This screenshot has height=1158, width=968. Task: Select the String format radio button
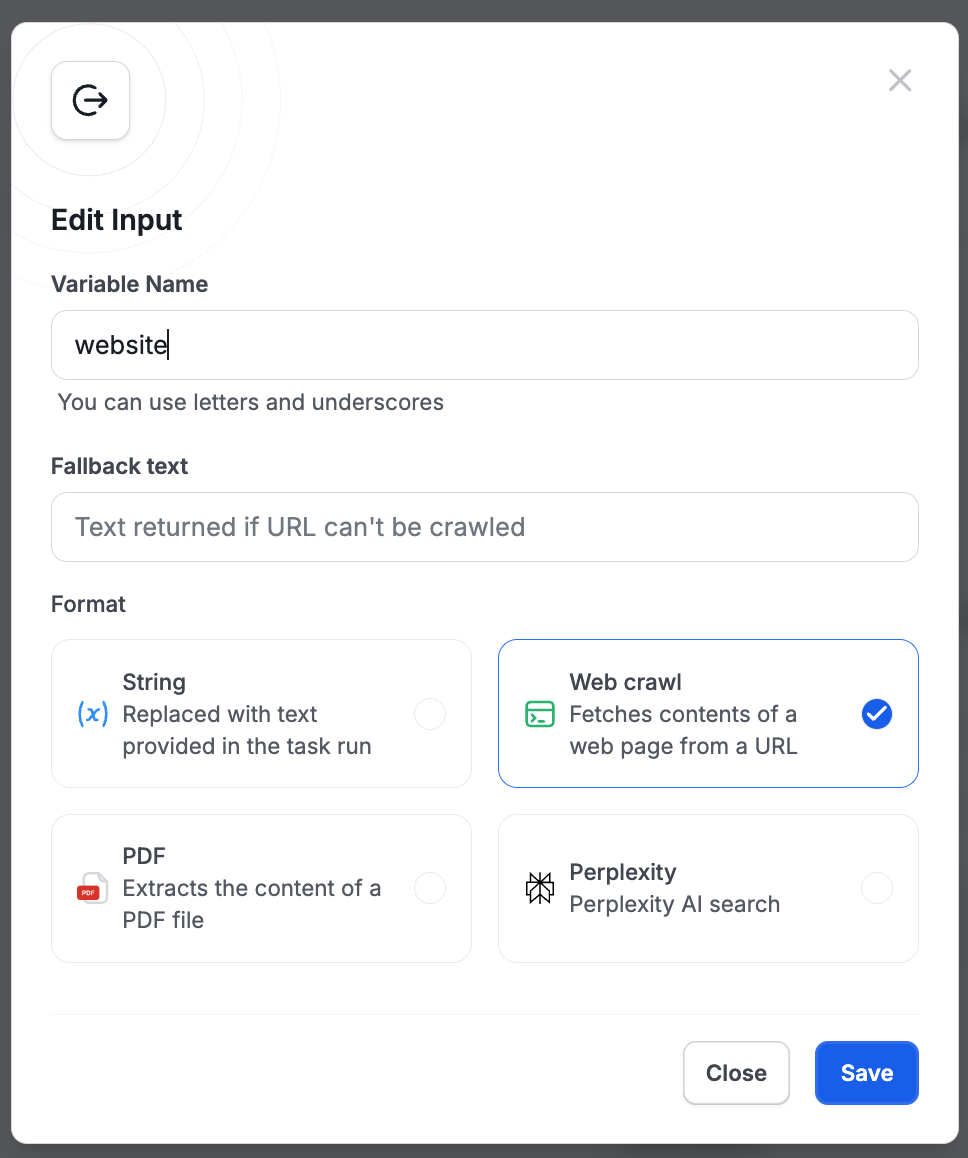tap(430, 714)
